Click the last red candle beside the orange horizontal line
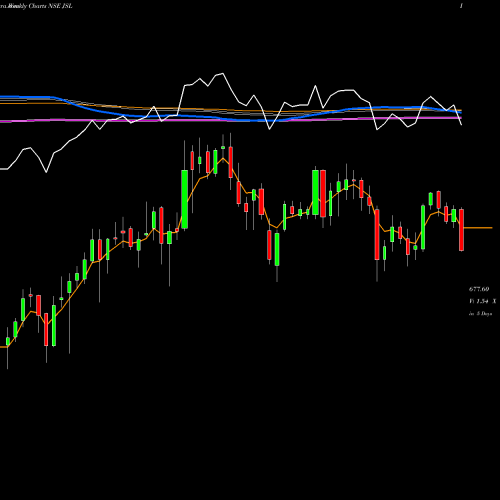 click(x=461, y=230)
